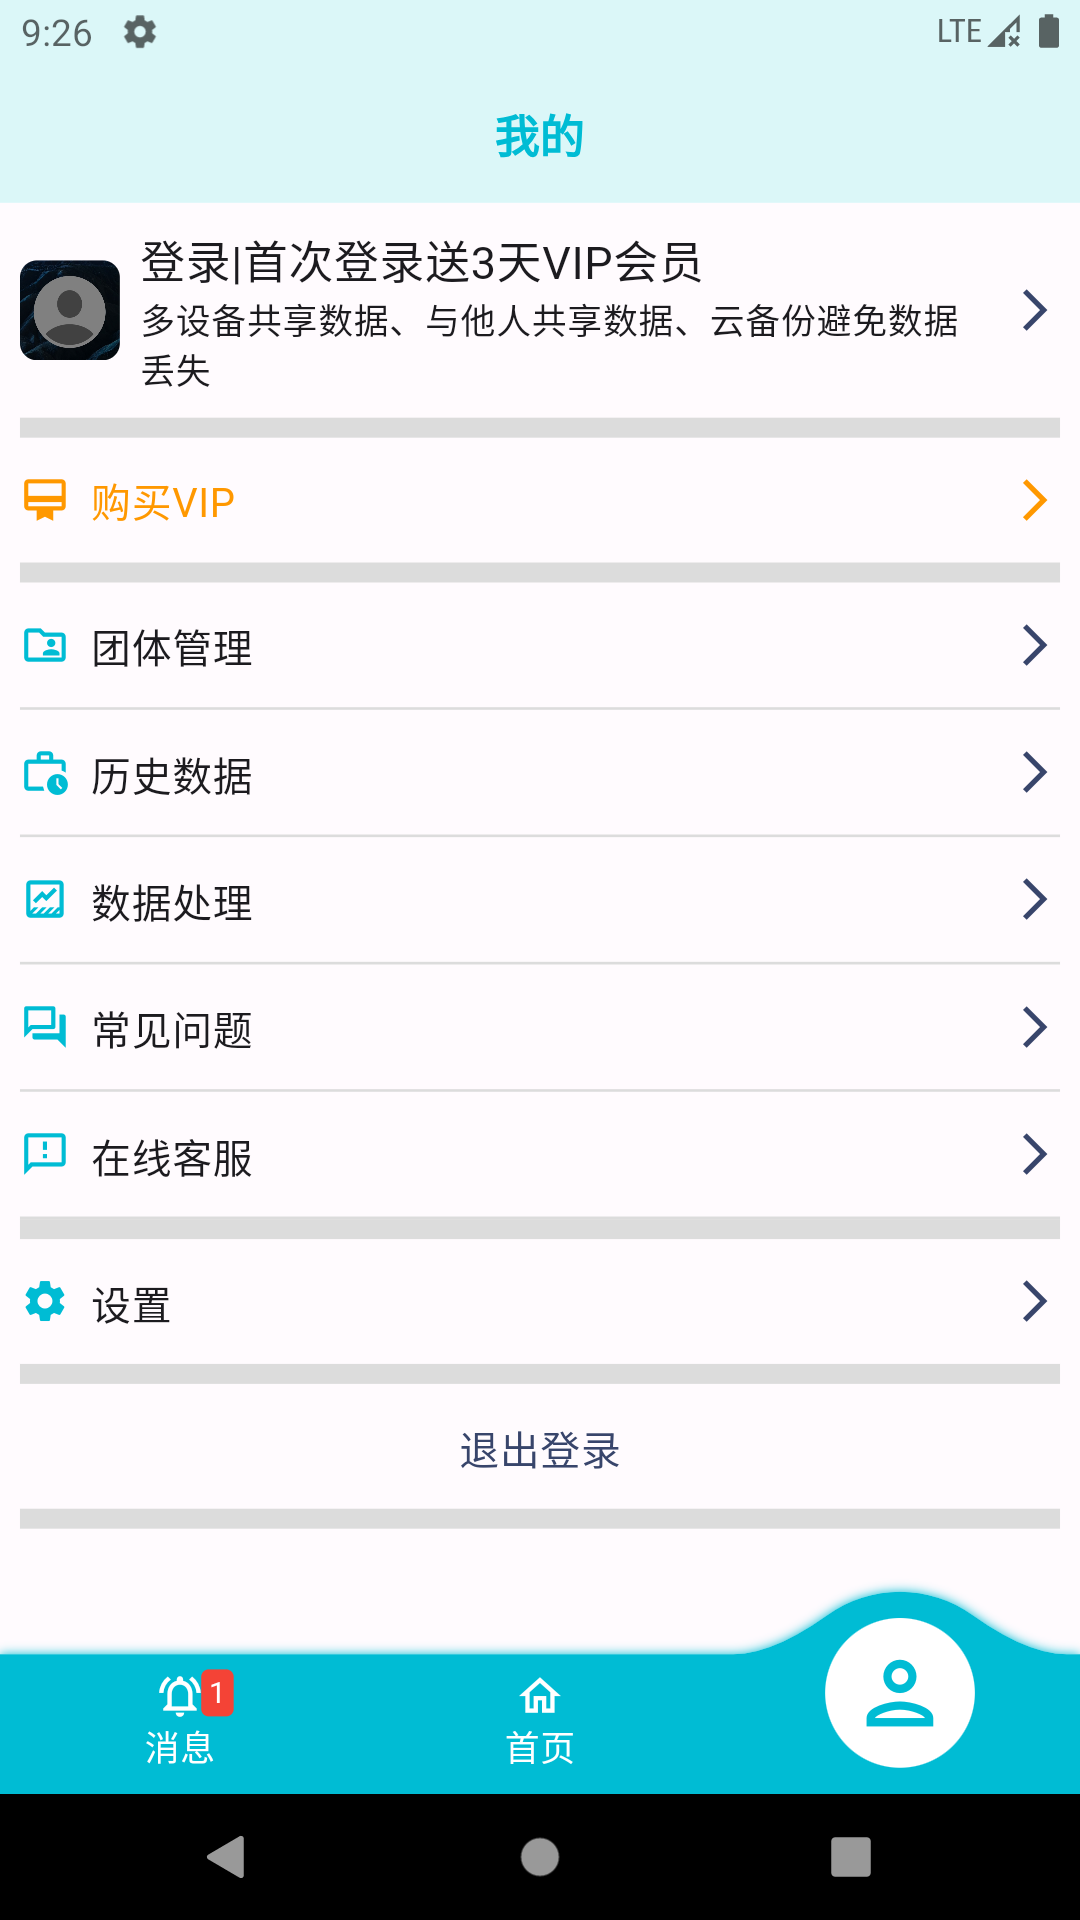Tap the 团体管理 folder icon
The height and width of the screenshot is (1920, 1080).
tap(45, 645)
